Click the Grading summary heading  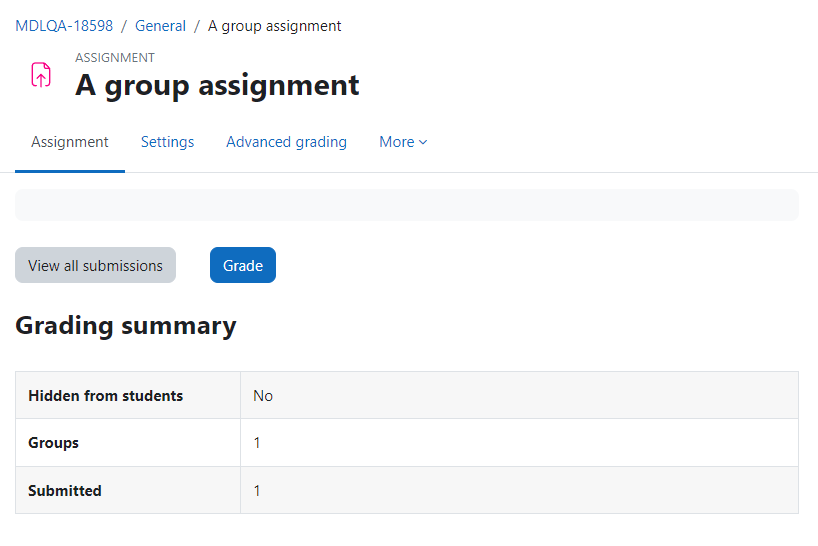click(126, 325)
